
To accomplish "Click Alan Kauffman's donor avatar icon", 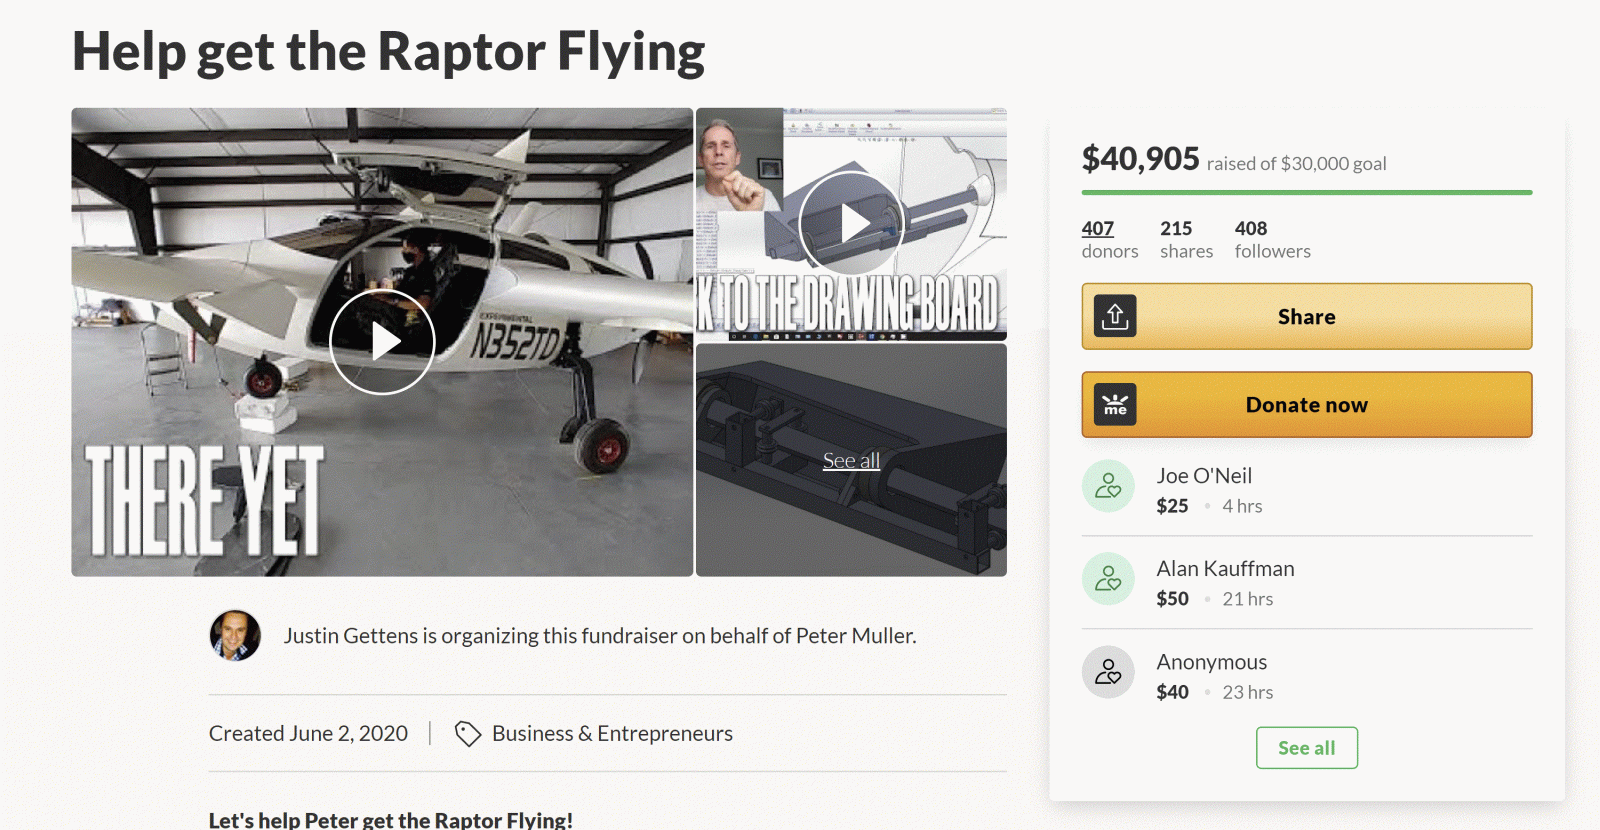I will point(1108,579).
